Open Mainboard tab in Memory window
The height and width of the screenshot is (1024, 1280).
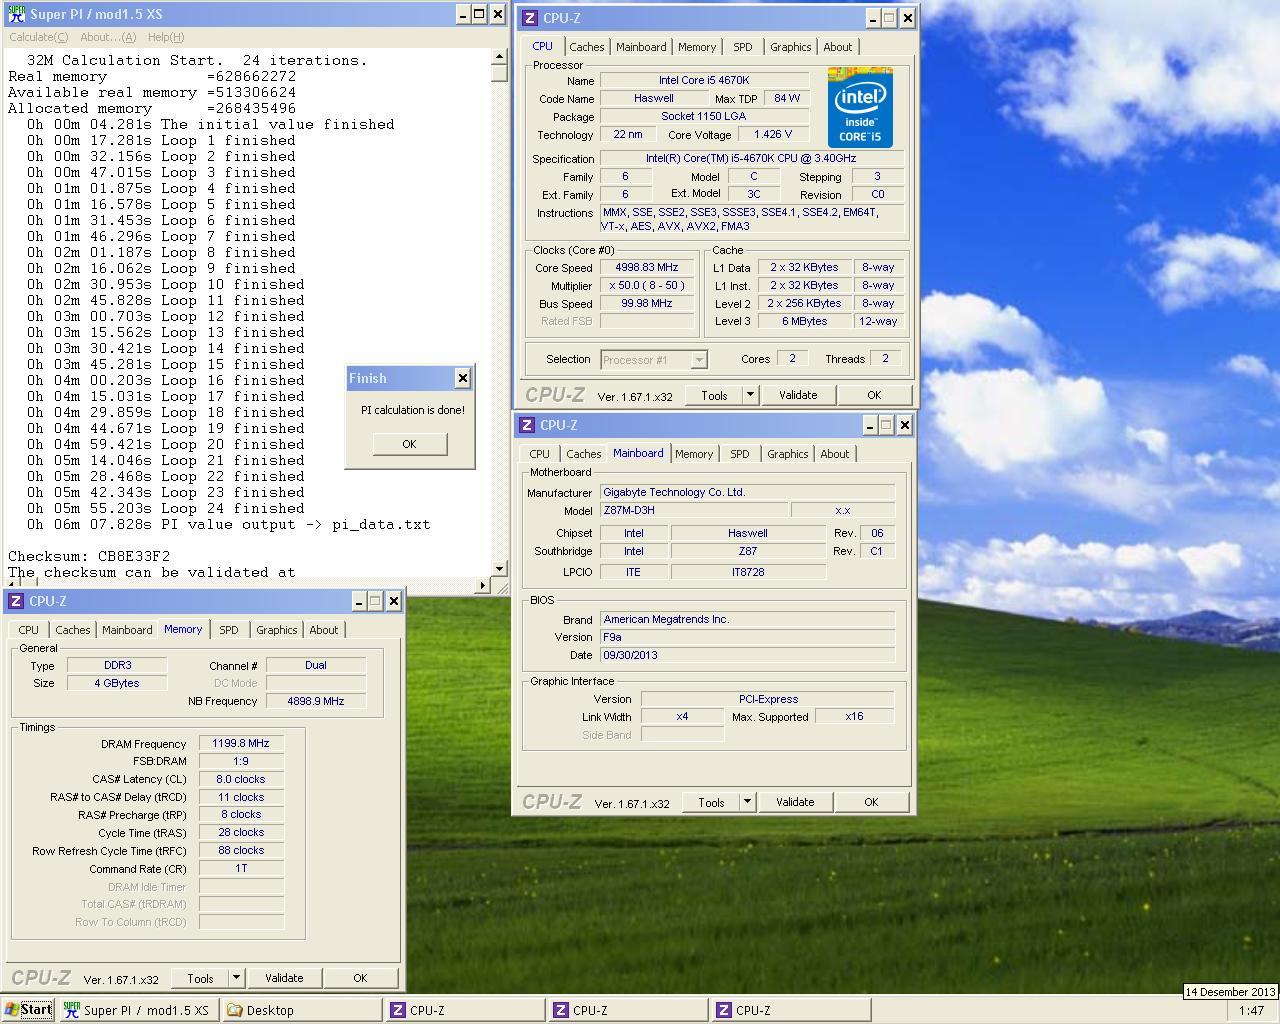point(128,630)
